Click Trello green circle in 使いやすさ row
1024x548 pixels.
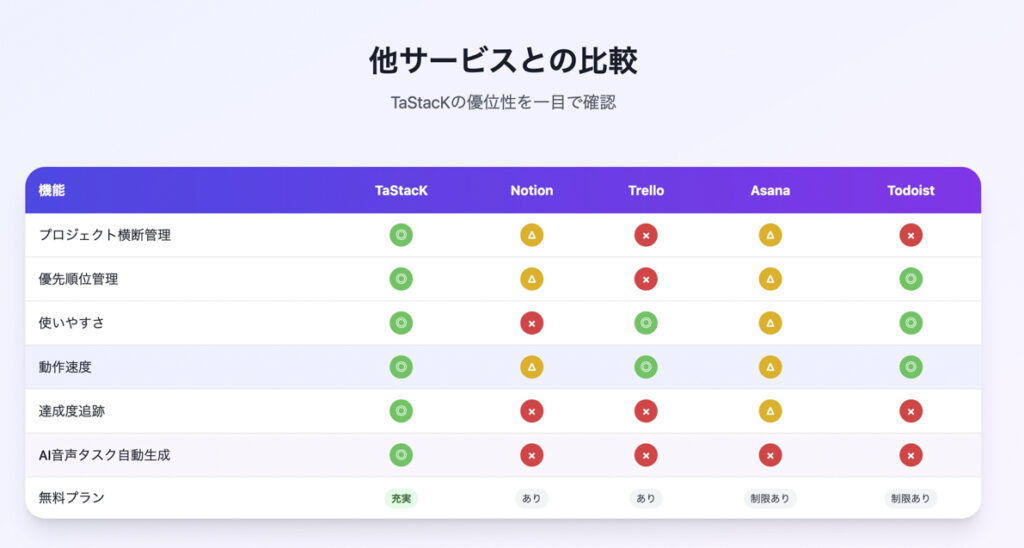646,323
